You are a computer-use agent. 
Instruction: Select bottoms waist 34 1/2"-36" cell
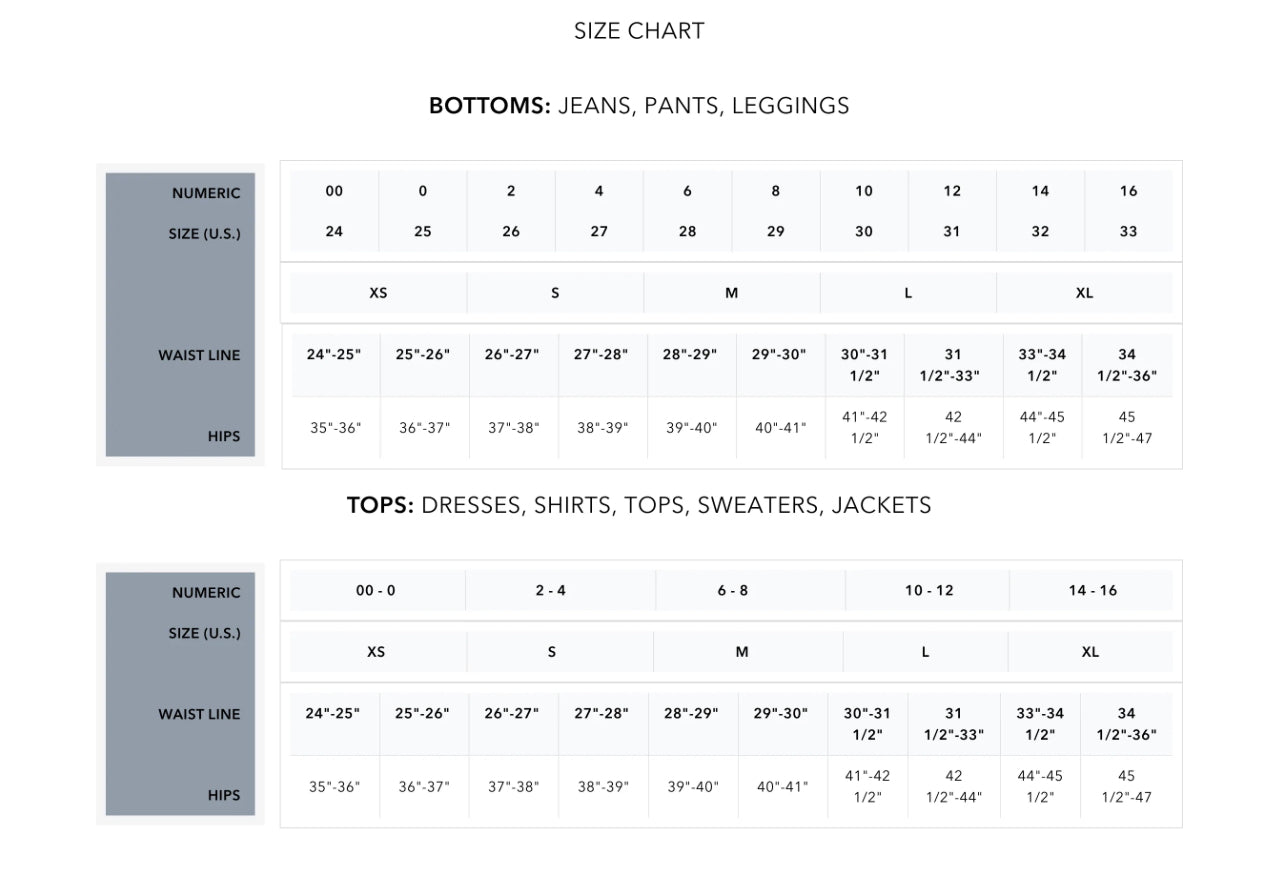(1127, 365)
